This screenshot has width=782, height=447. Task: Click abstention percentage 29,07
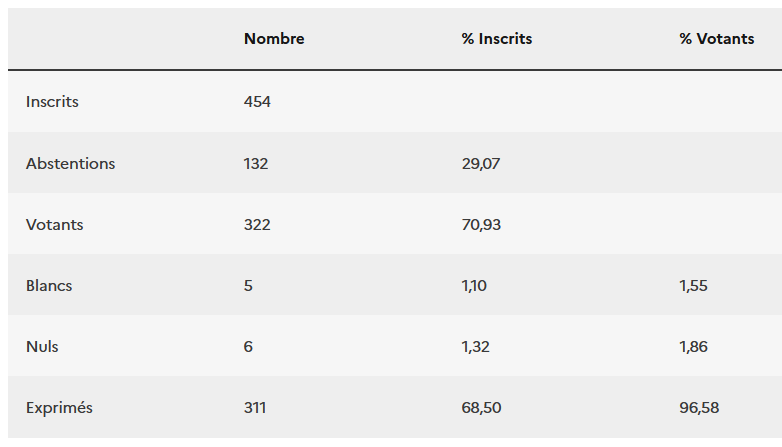point(481,163)
